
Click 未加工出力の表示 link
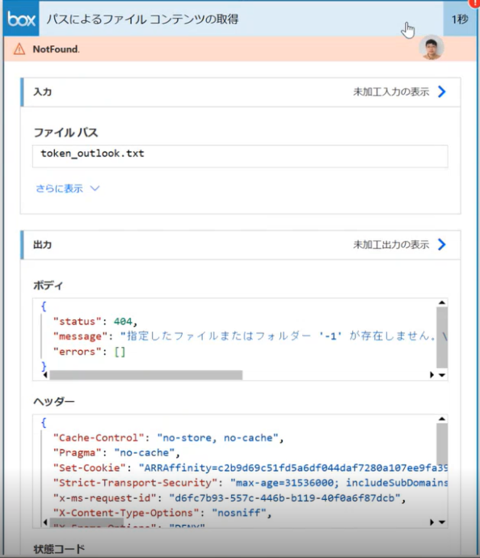(391, 244)
